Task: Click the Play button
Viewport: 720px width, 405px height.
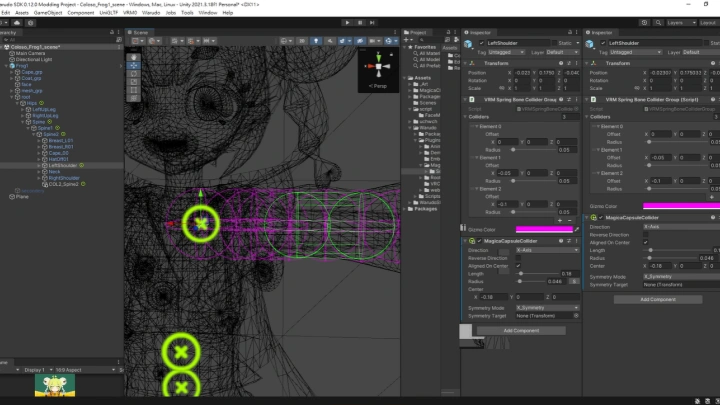Action: coord(347,22)
